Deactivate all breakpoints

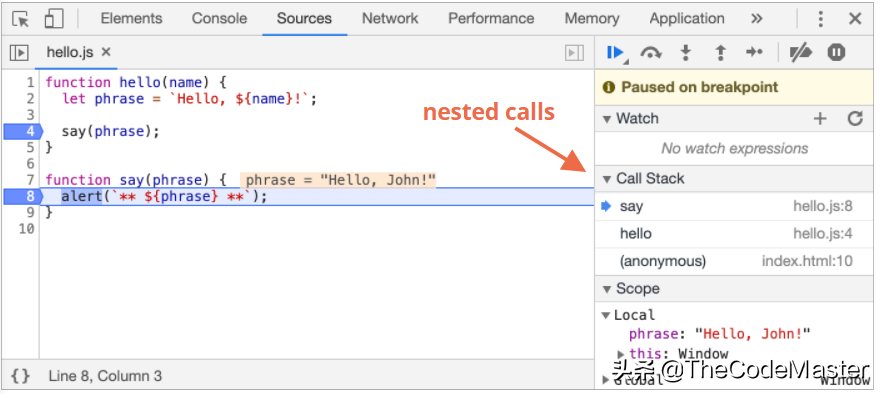(801, 53)
